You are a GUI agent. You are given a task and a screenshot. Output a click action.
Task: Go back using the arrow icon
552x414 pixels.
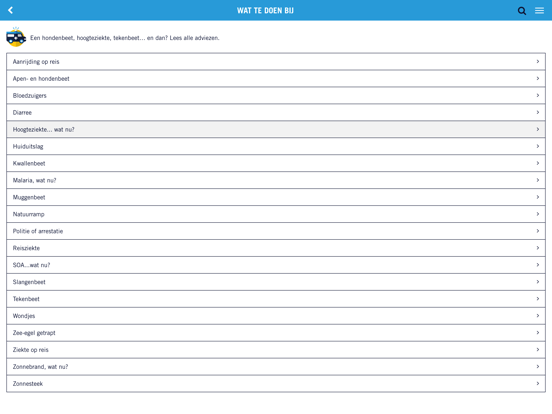pyautogui.click(x=11, y=10)
